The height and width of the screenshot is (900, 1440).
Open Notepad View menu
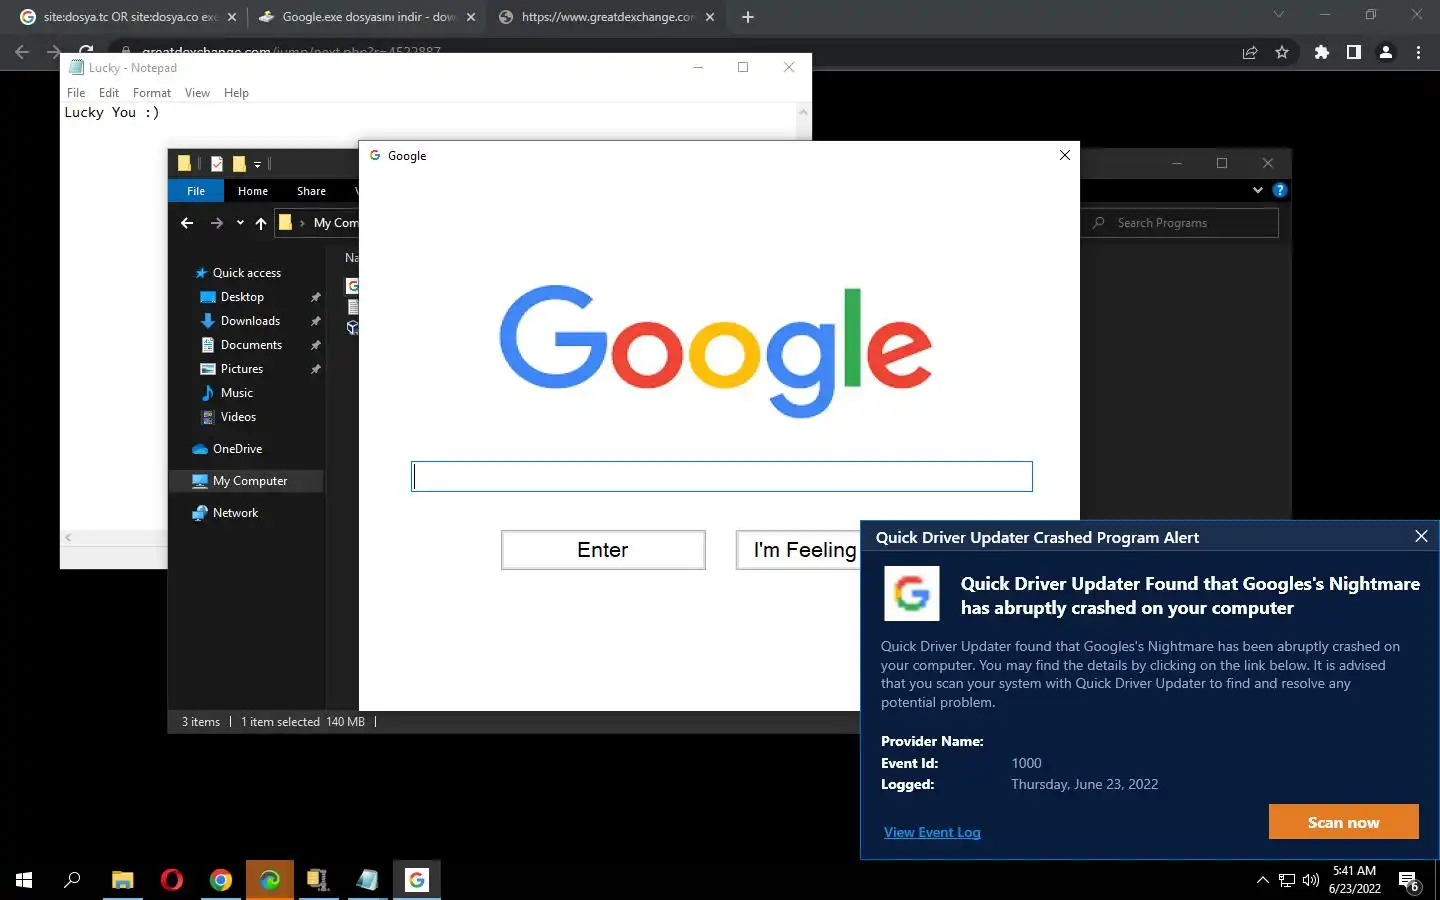(x=197, y=93)
